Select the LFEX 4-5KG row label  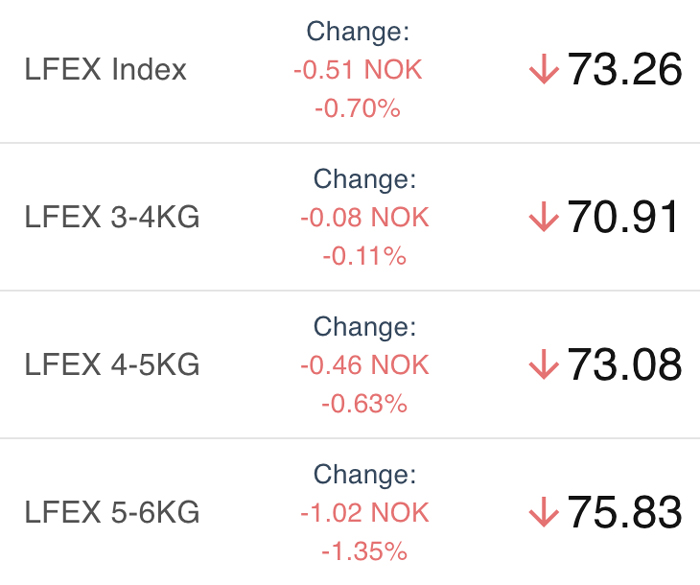coord(112,364)
